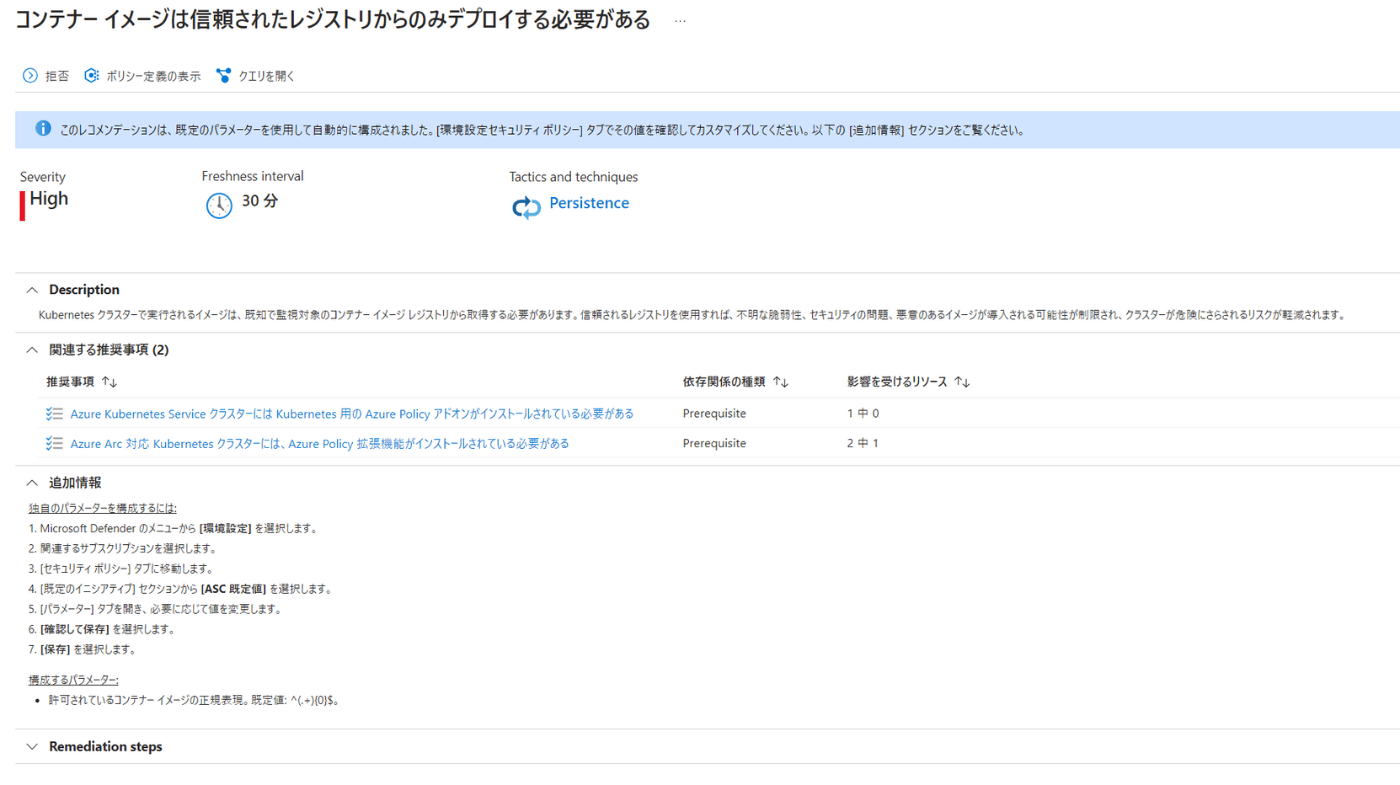Click step 1 Microsoft Defender のメニュー text

(173, 529)
